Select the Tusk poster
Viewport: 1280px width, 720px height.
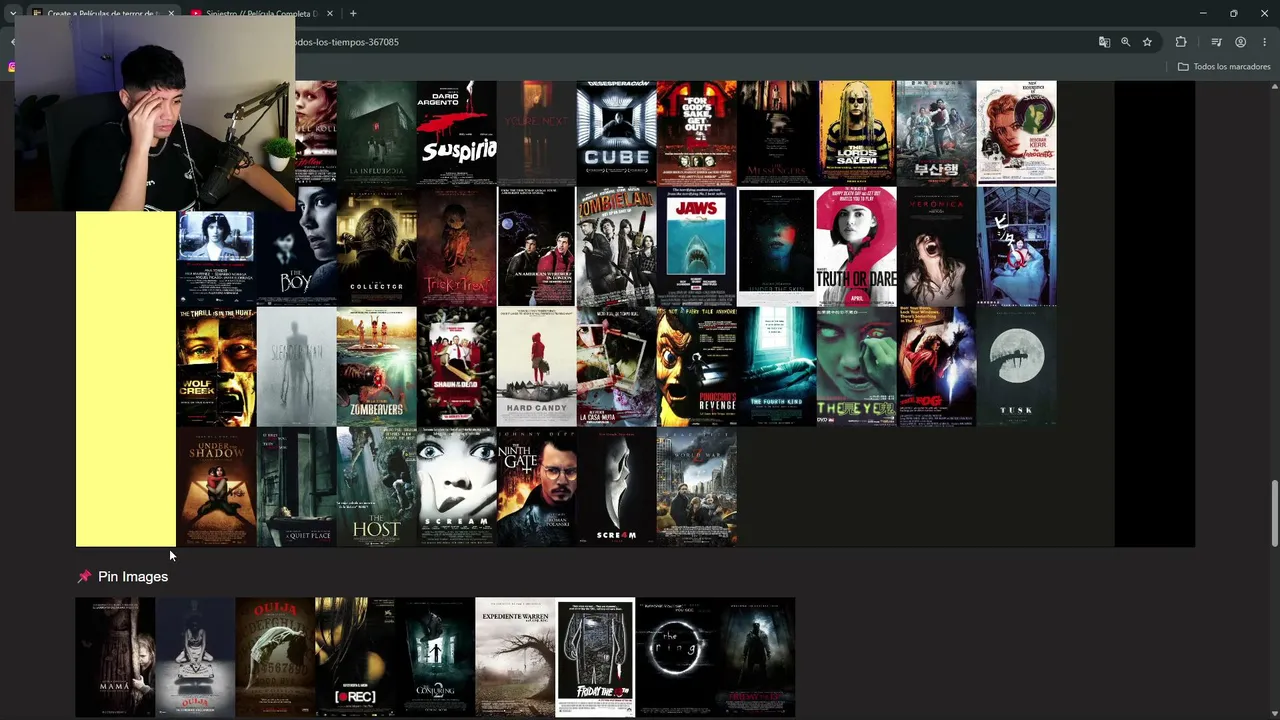[x=1016, y=367]
